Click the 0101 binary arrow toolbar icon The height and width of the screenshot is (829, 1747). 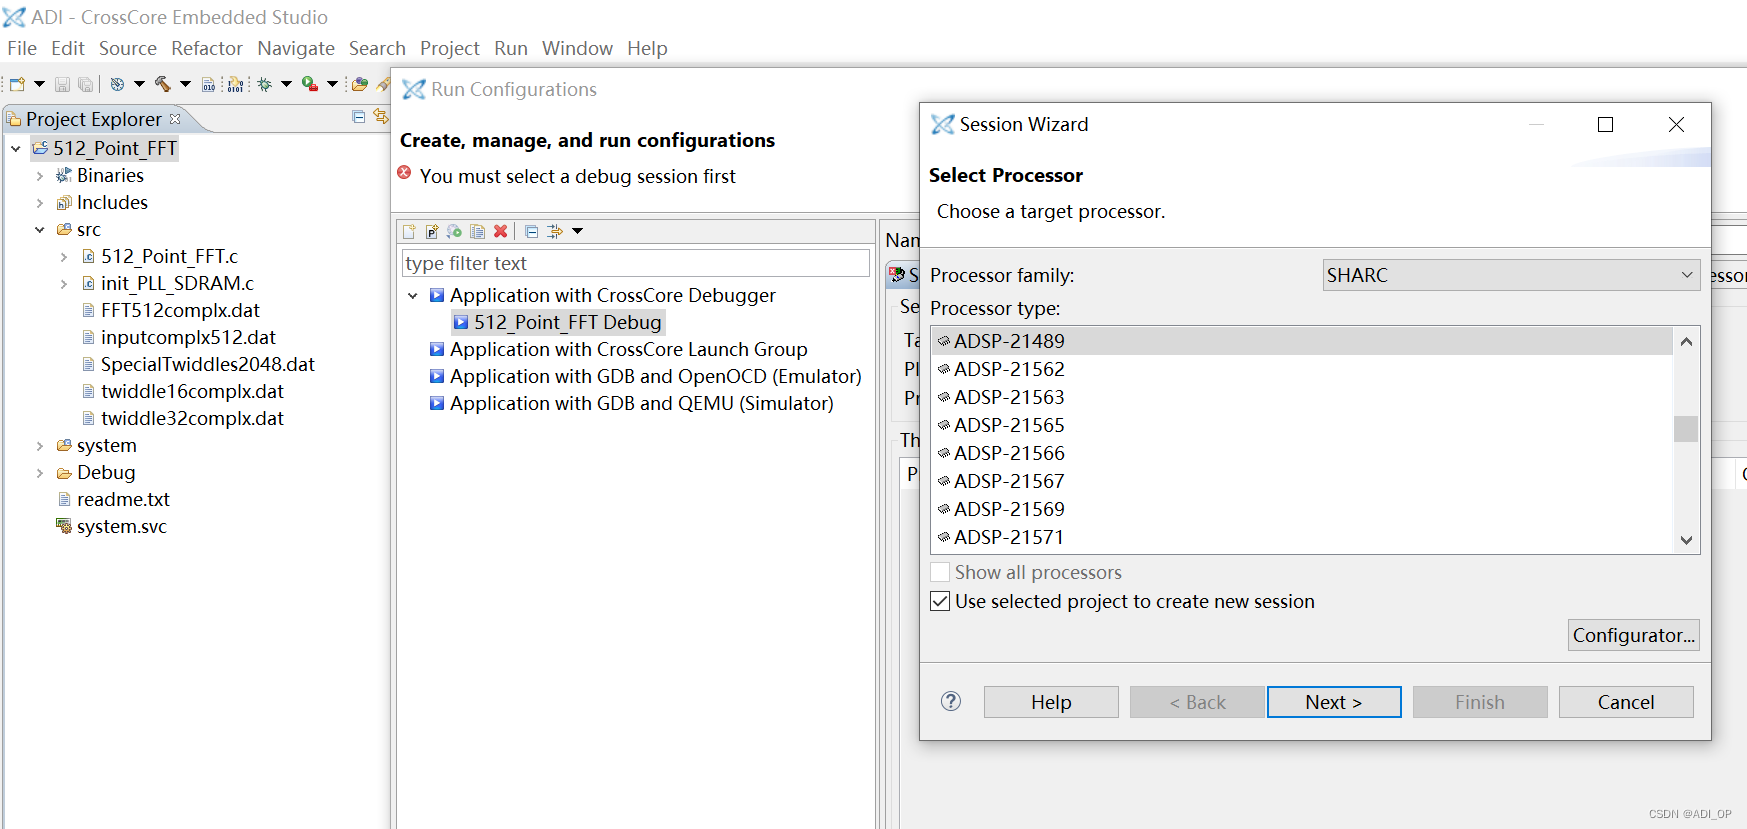(x=235, y=85)
